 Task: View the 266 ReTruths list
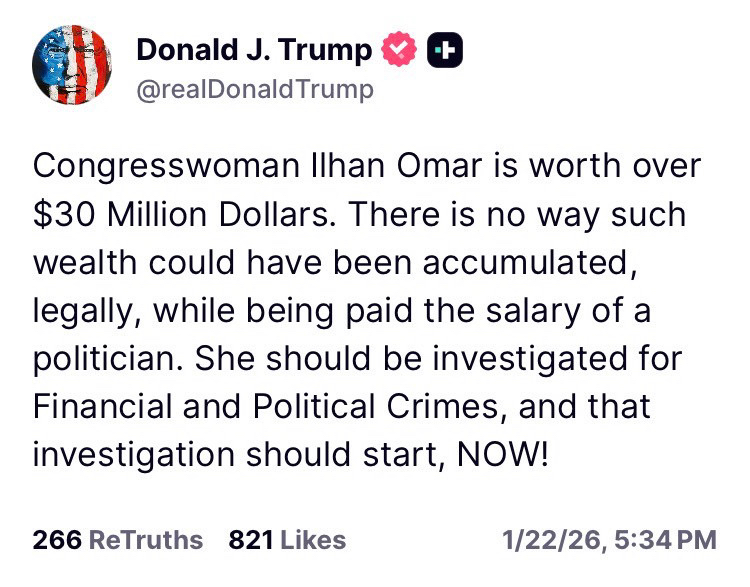[117, 541]
